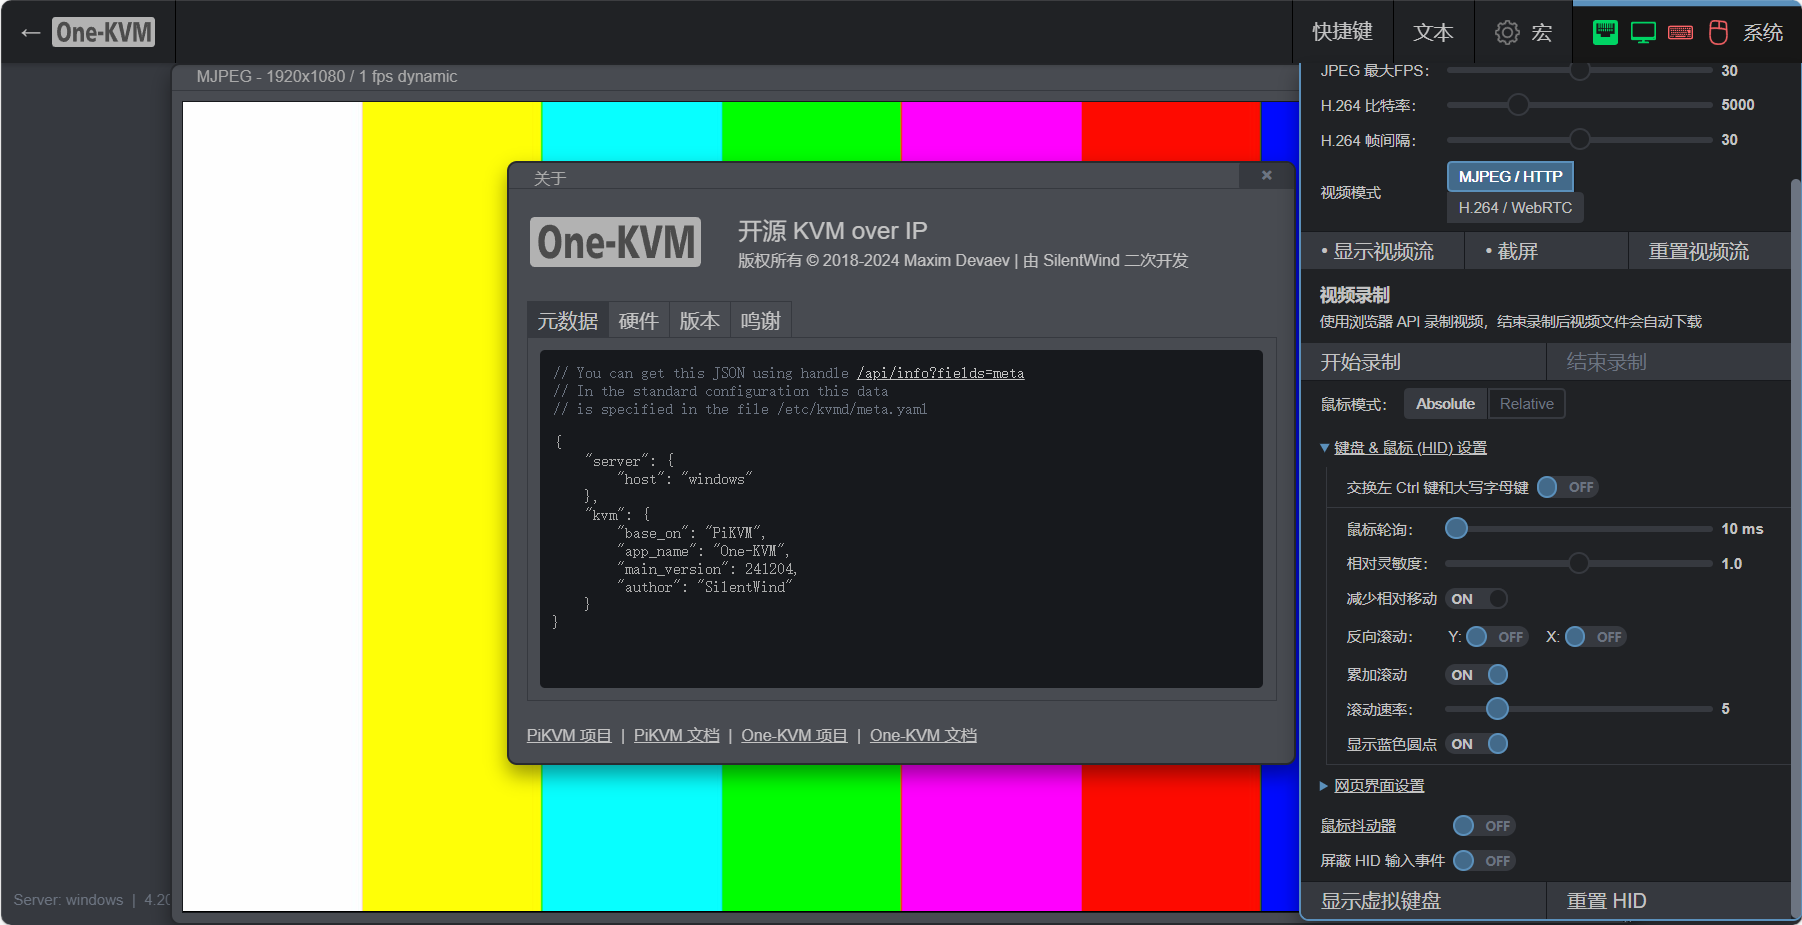Collapse the 键盘 & 鼠标 (HID) 设置 section
The image size is (1802, 925).
1409,448
